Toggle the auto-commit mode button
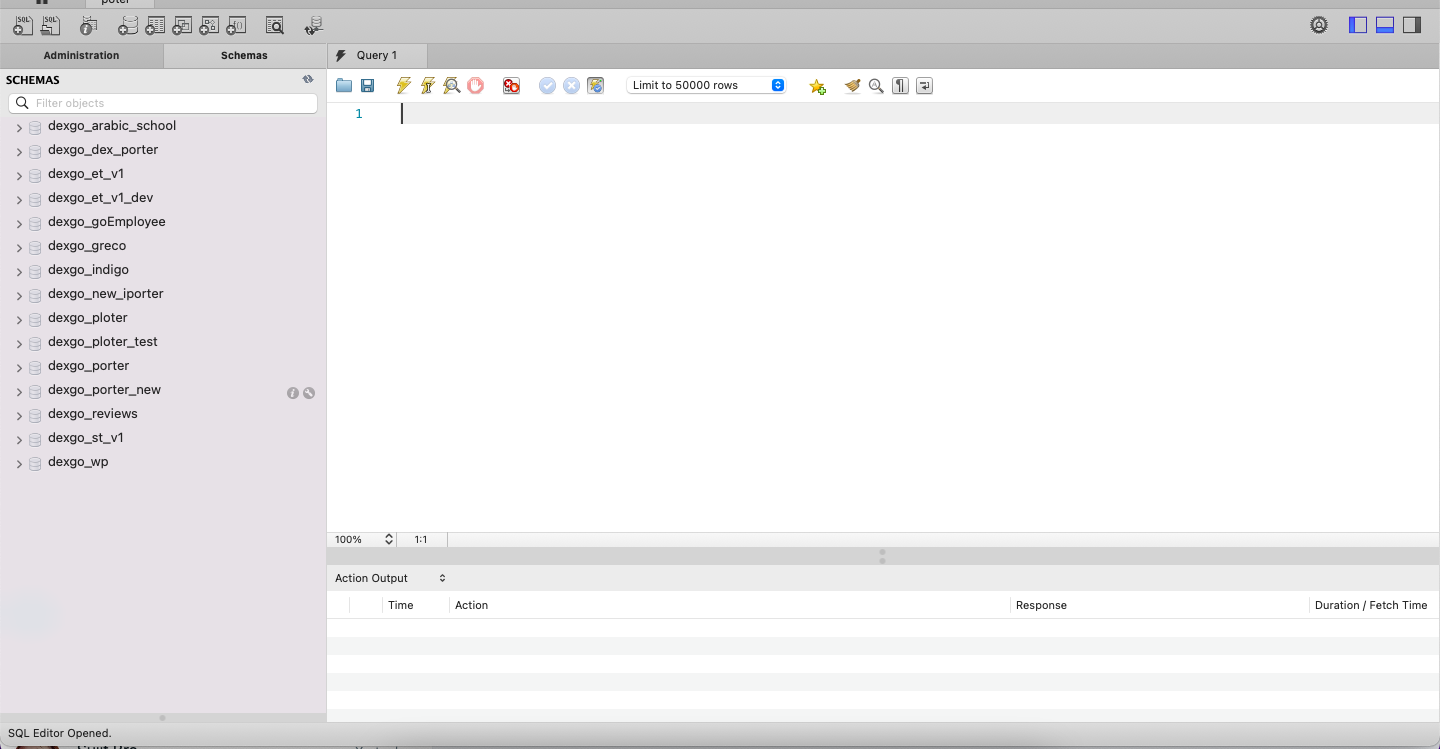1440x749 pixels. coord(595,86)
